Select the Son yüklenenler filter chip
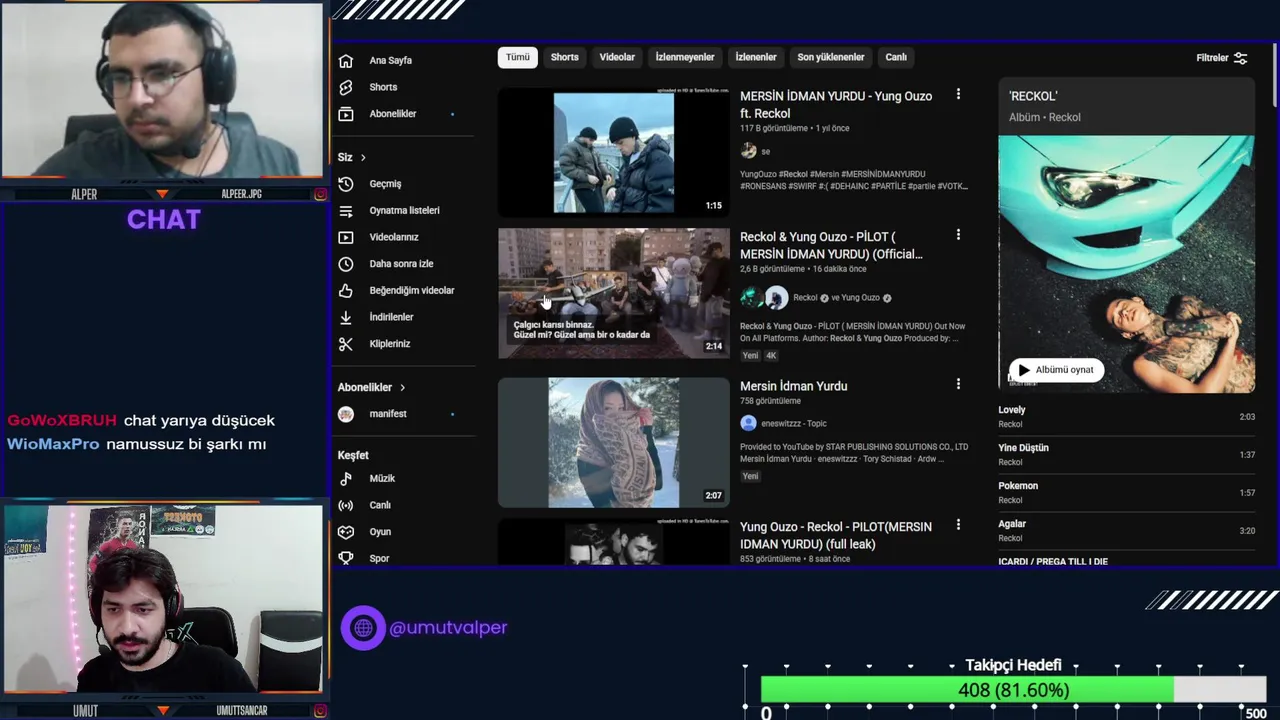This screenshot has height=720, width=1280. point(831,58)
